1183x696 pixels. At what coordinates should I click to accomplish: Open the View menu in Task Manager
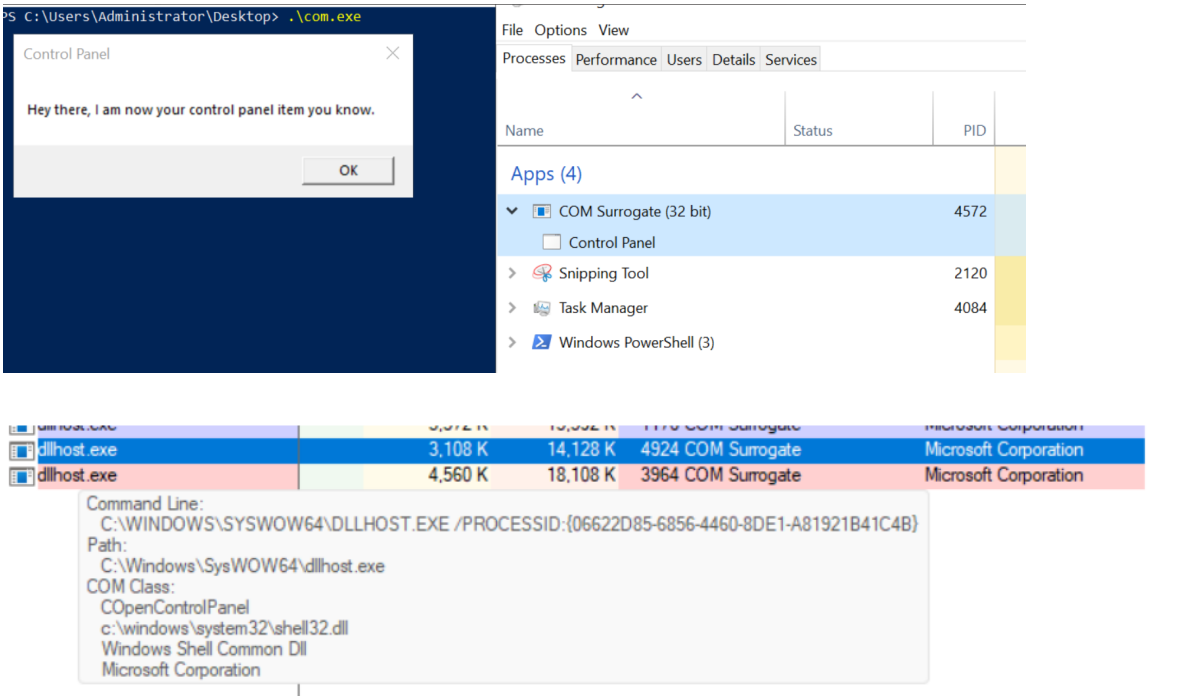coord(614,30)
